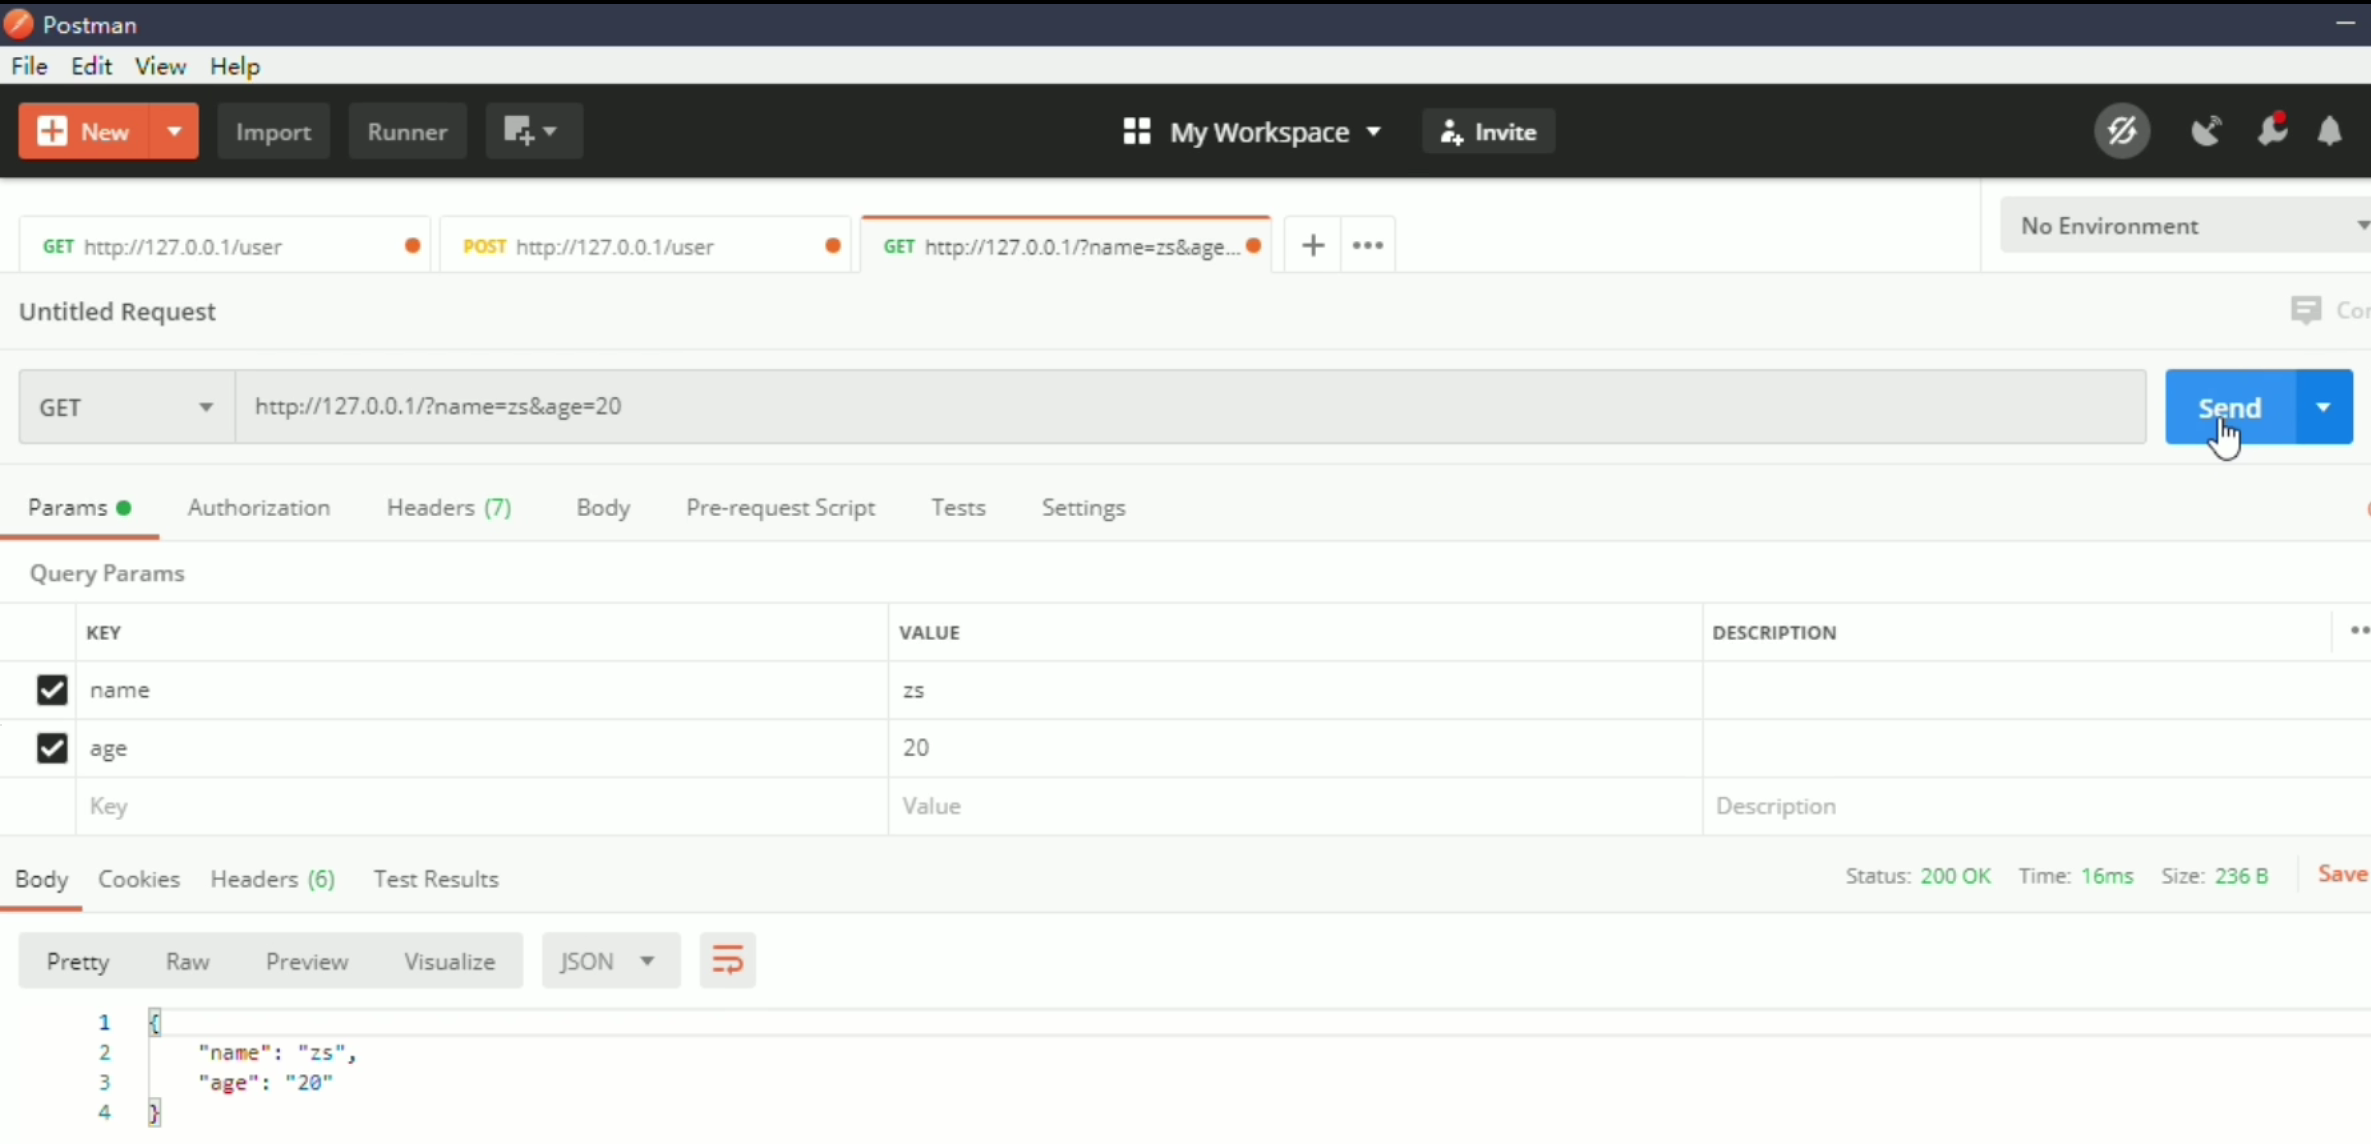
Task: Add a new request tab with plus icon
Action: point(1313,245)
